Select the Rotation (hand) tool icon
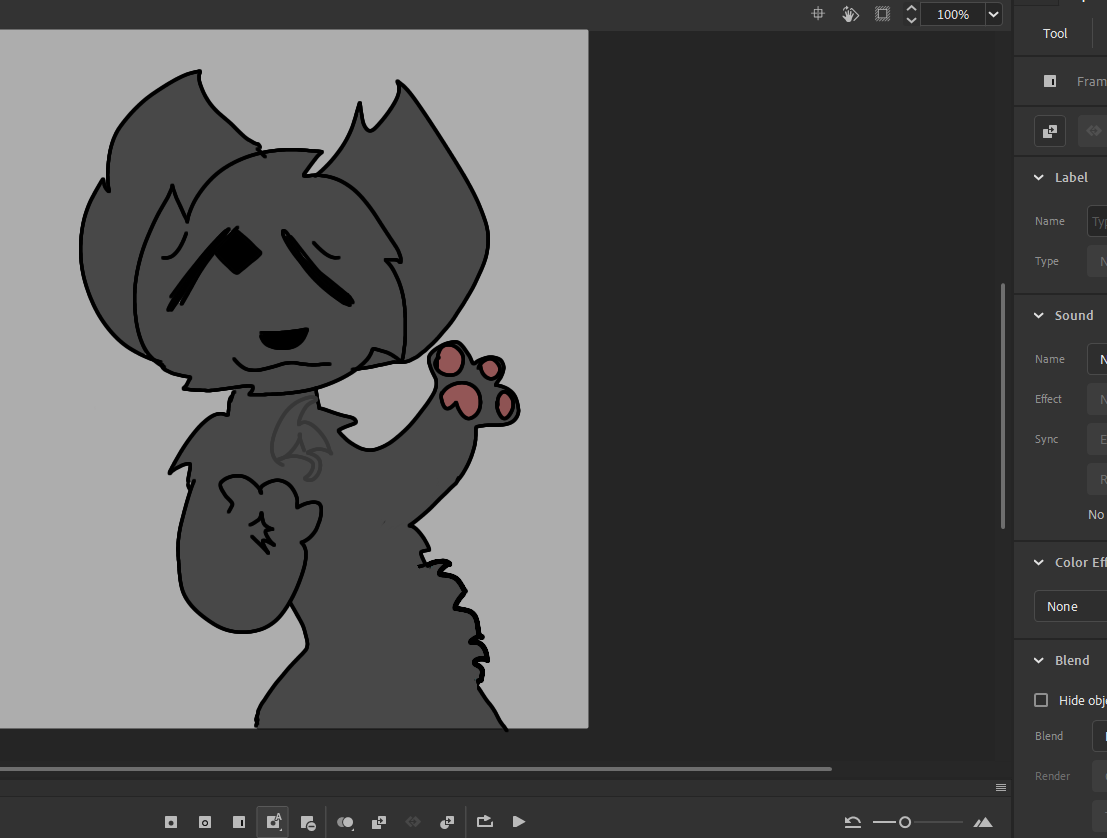Screen dimensions: 1107x838 [850, 14]
